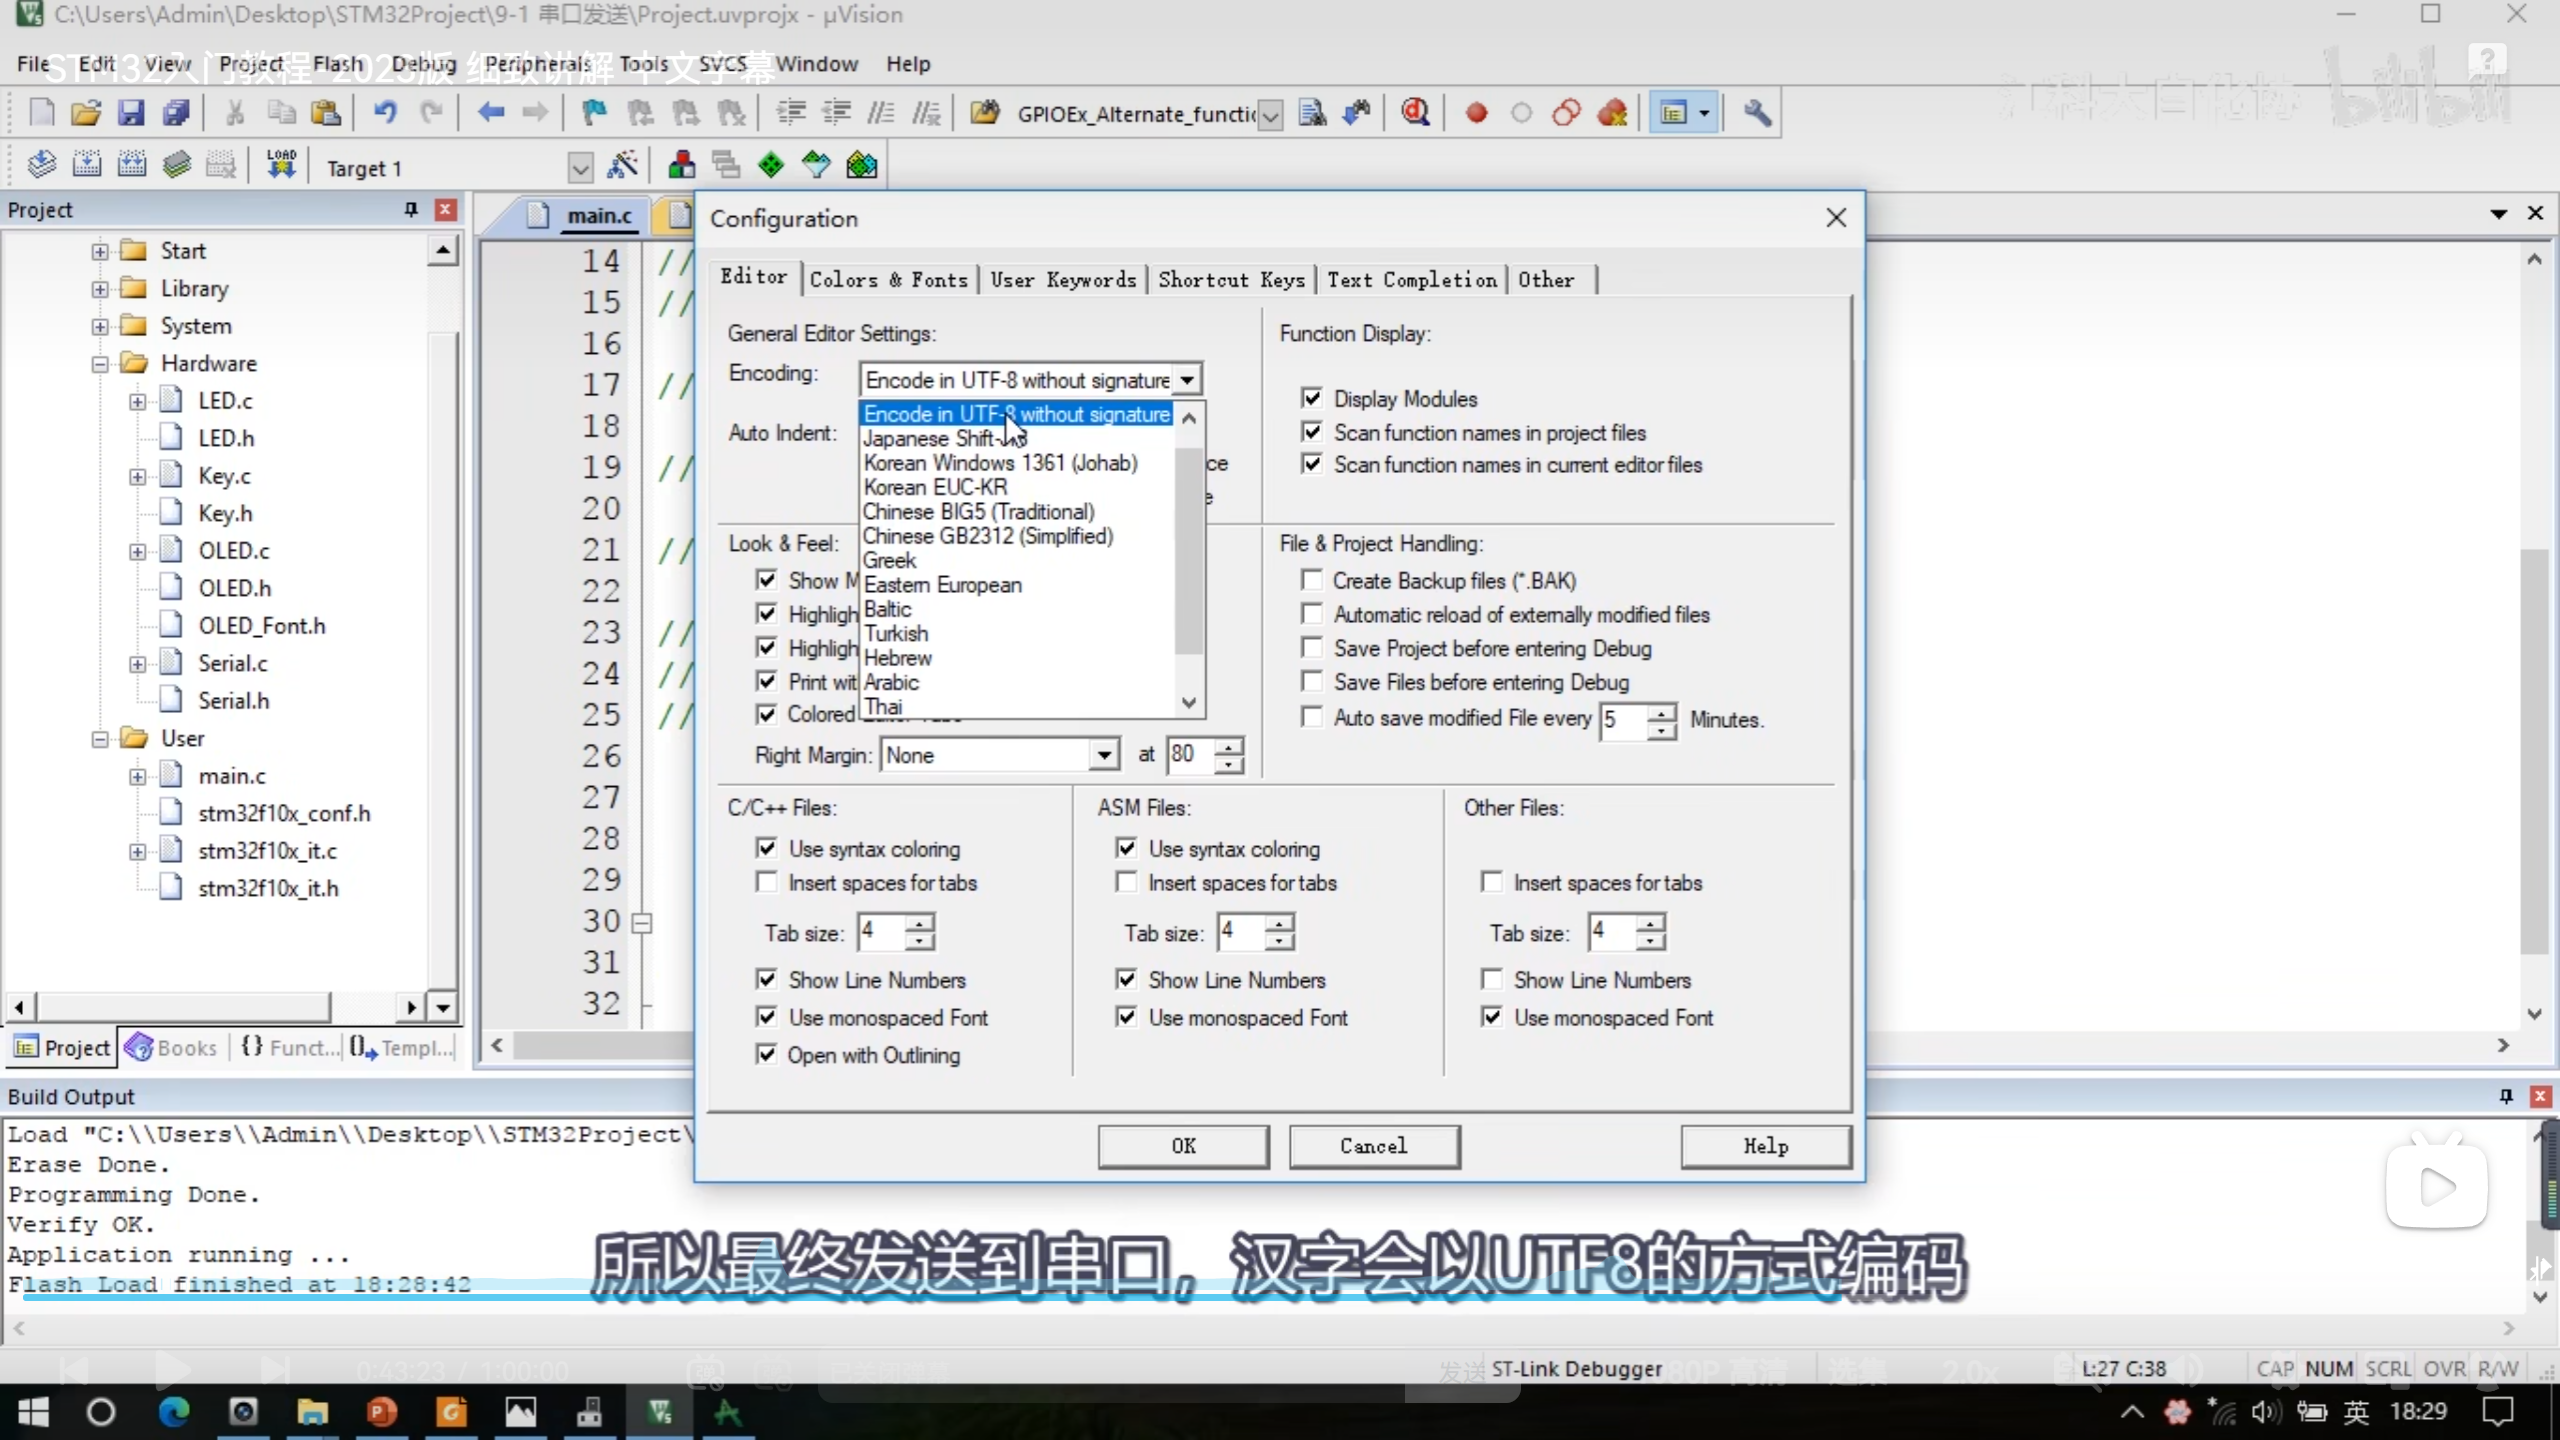Open the Peripherals menu
Viewport: 2560px width, 1440px height.
538,64
